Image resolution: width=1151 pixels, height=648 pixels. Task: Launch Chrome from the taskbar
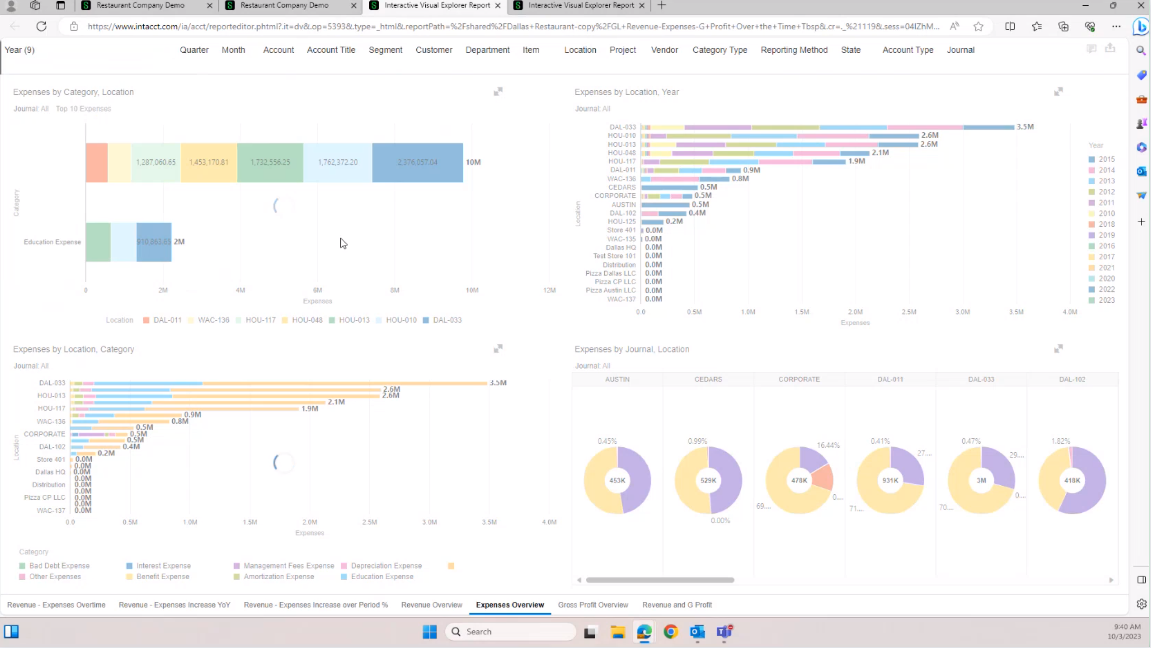pyautogui.click(x=670, y=632)
